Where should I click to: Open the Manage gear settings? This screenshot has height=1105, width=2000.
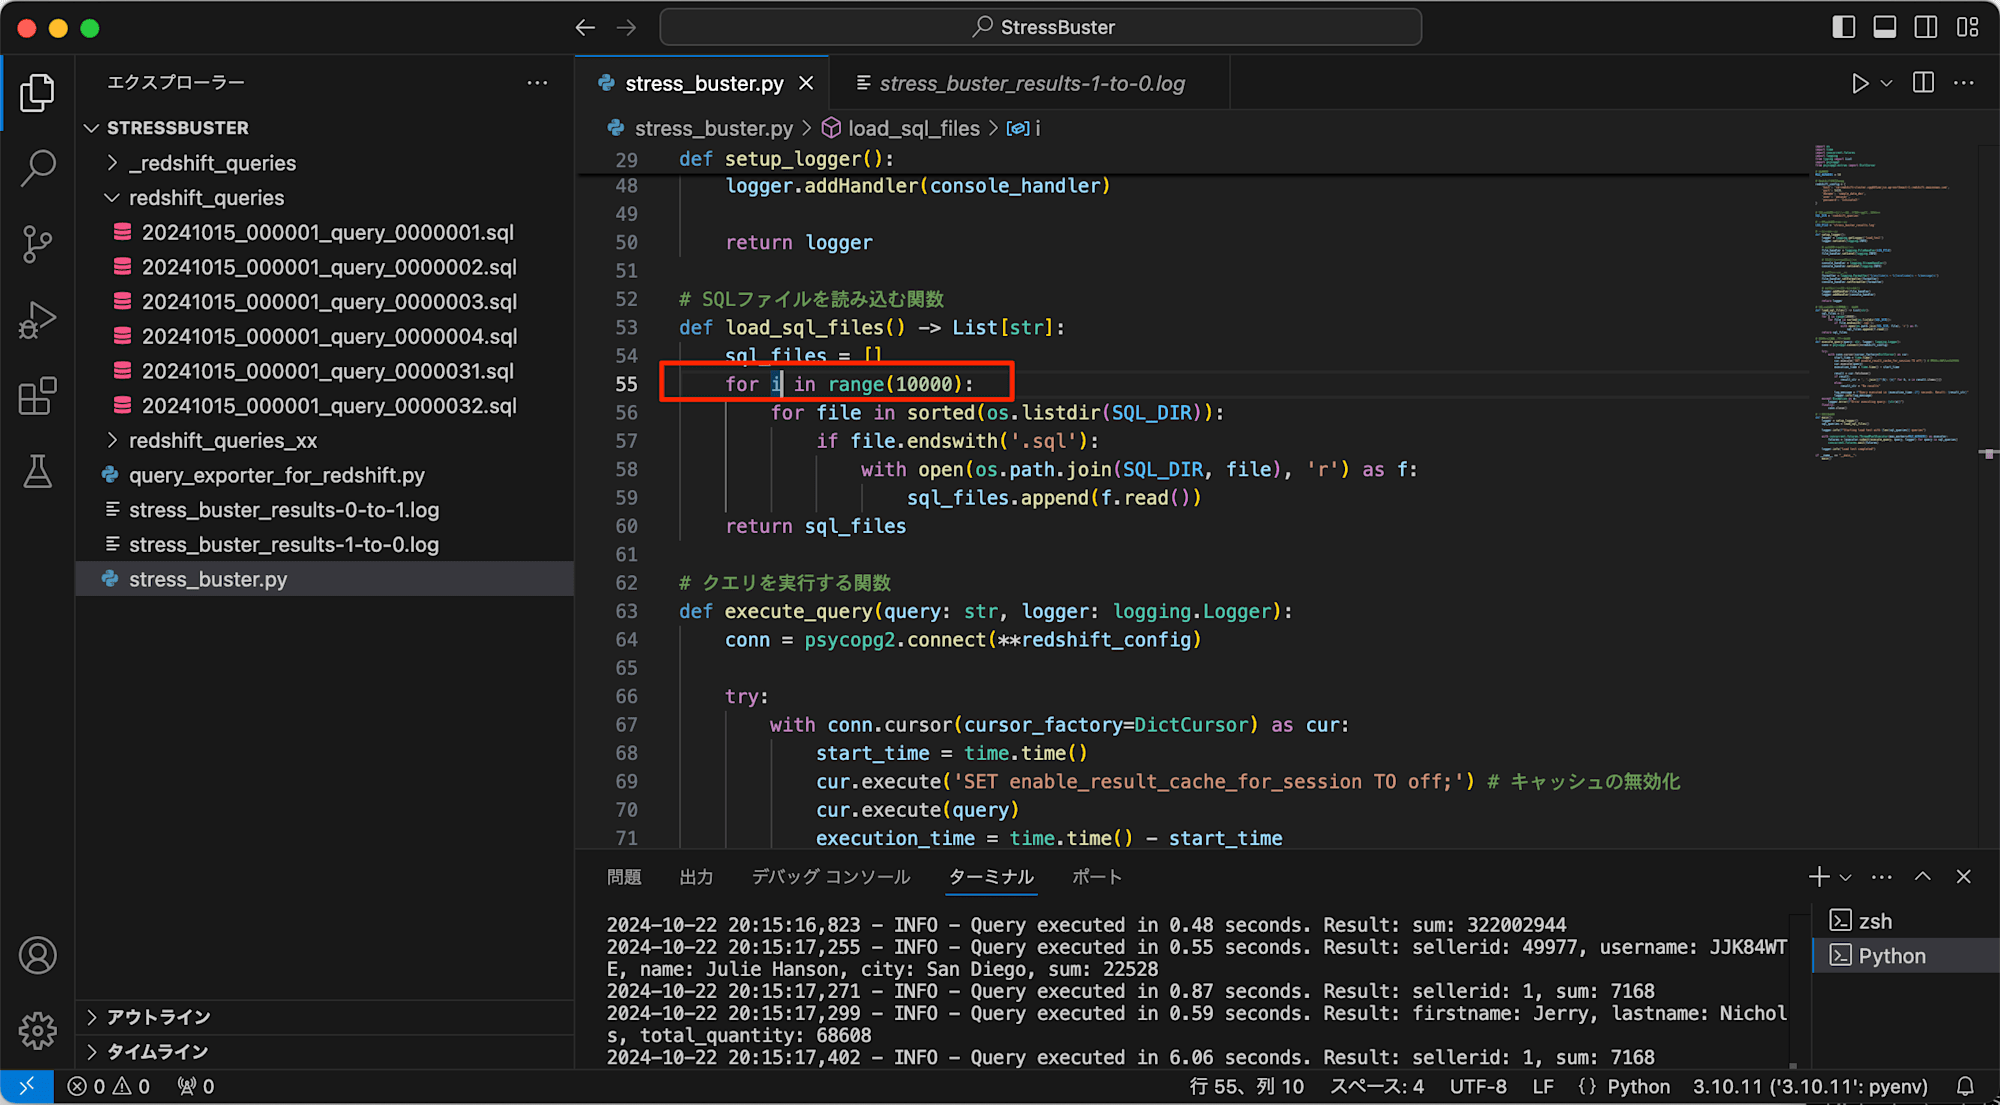(37, 1030)
